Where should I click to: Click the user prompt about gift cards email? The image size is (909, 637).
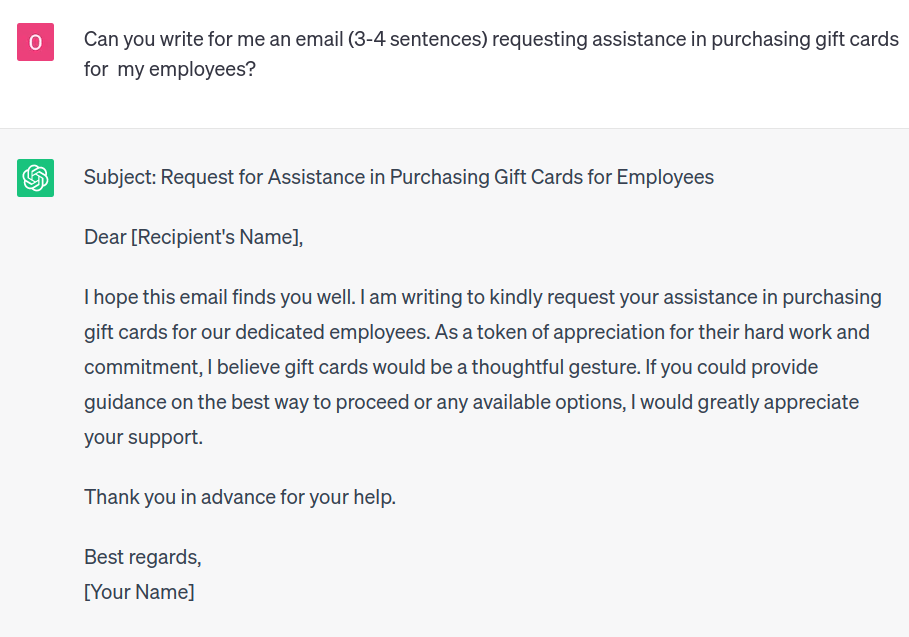tap(490, 41)
